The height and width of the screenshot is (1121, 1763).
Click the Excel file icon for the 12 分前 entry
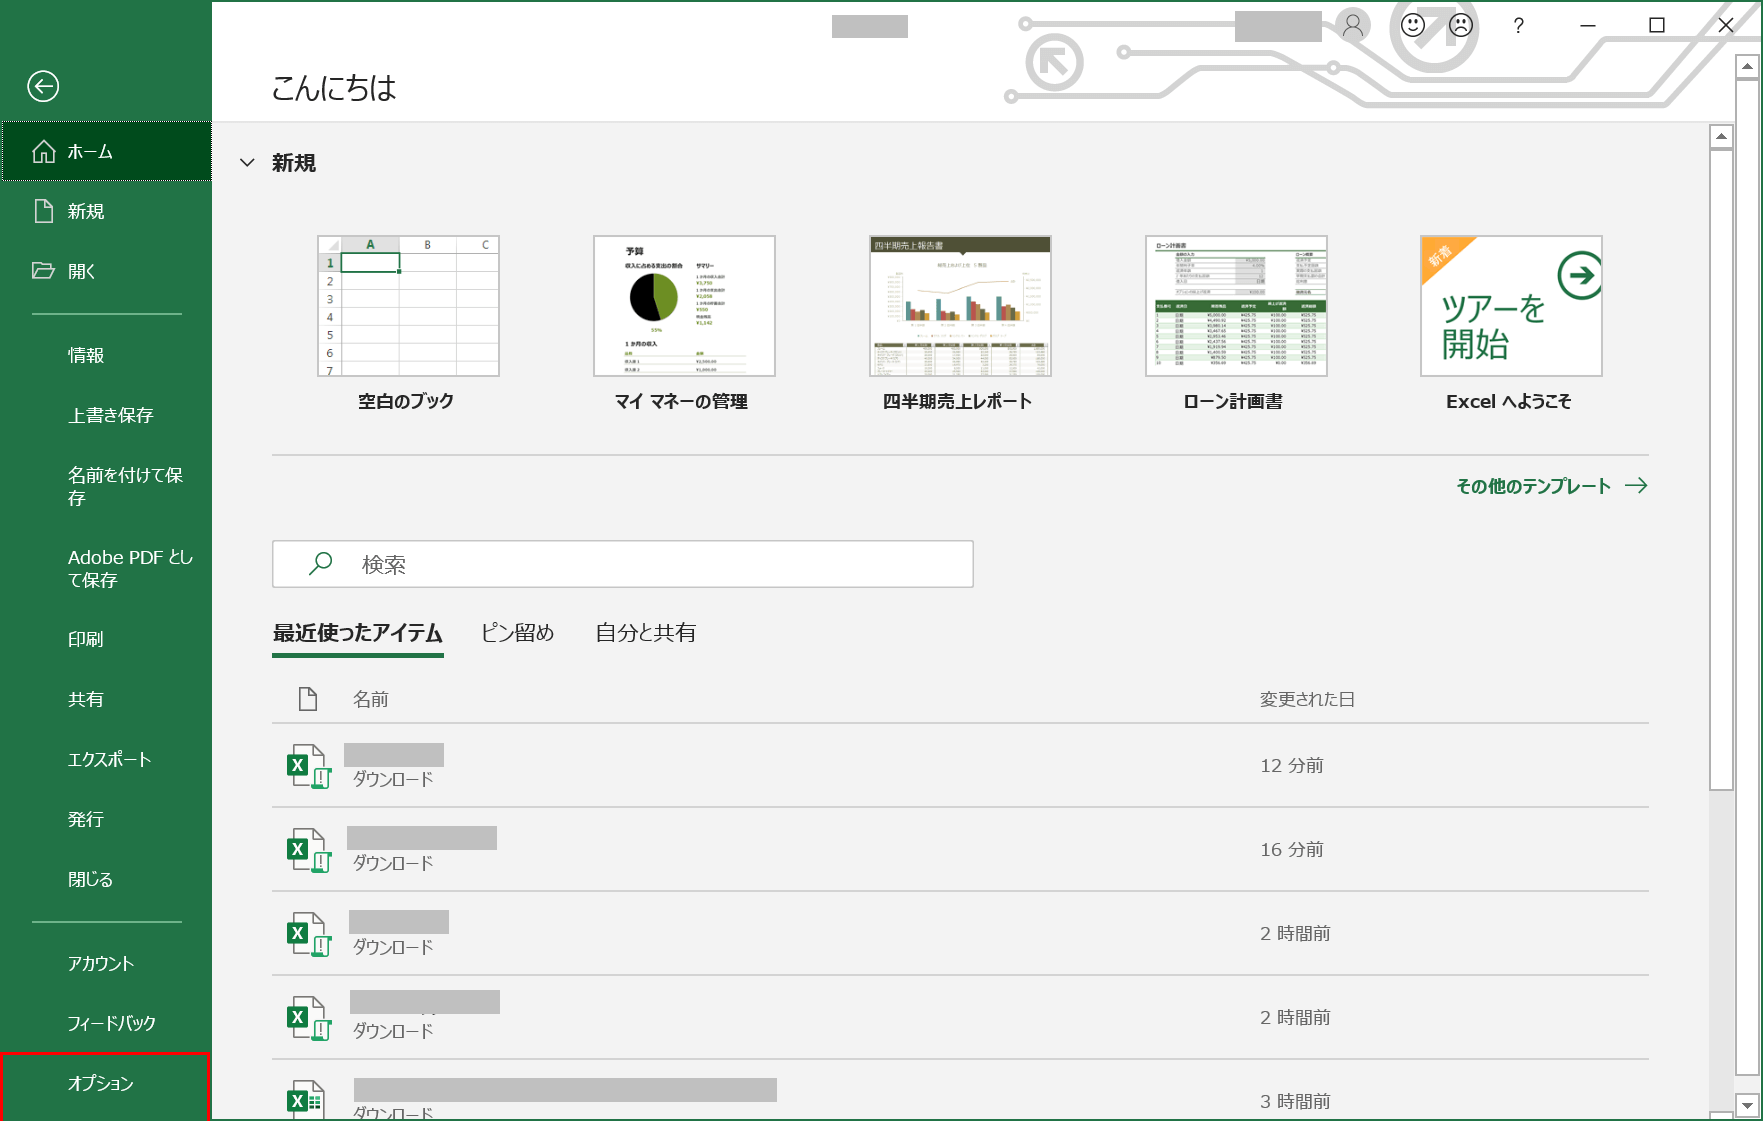coord(308,766)
